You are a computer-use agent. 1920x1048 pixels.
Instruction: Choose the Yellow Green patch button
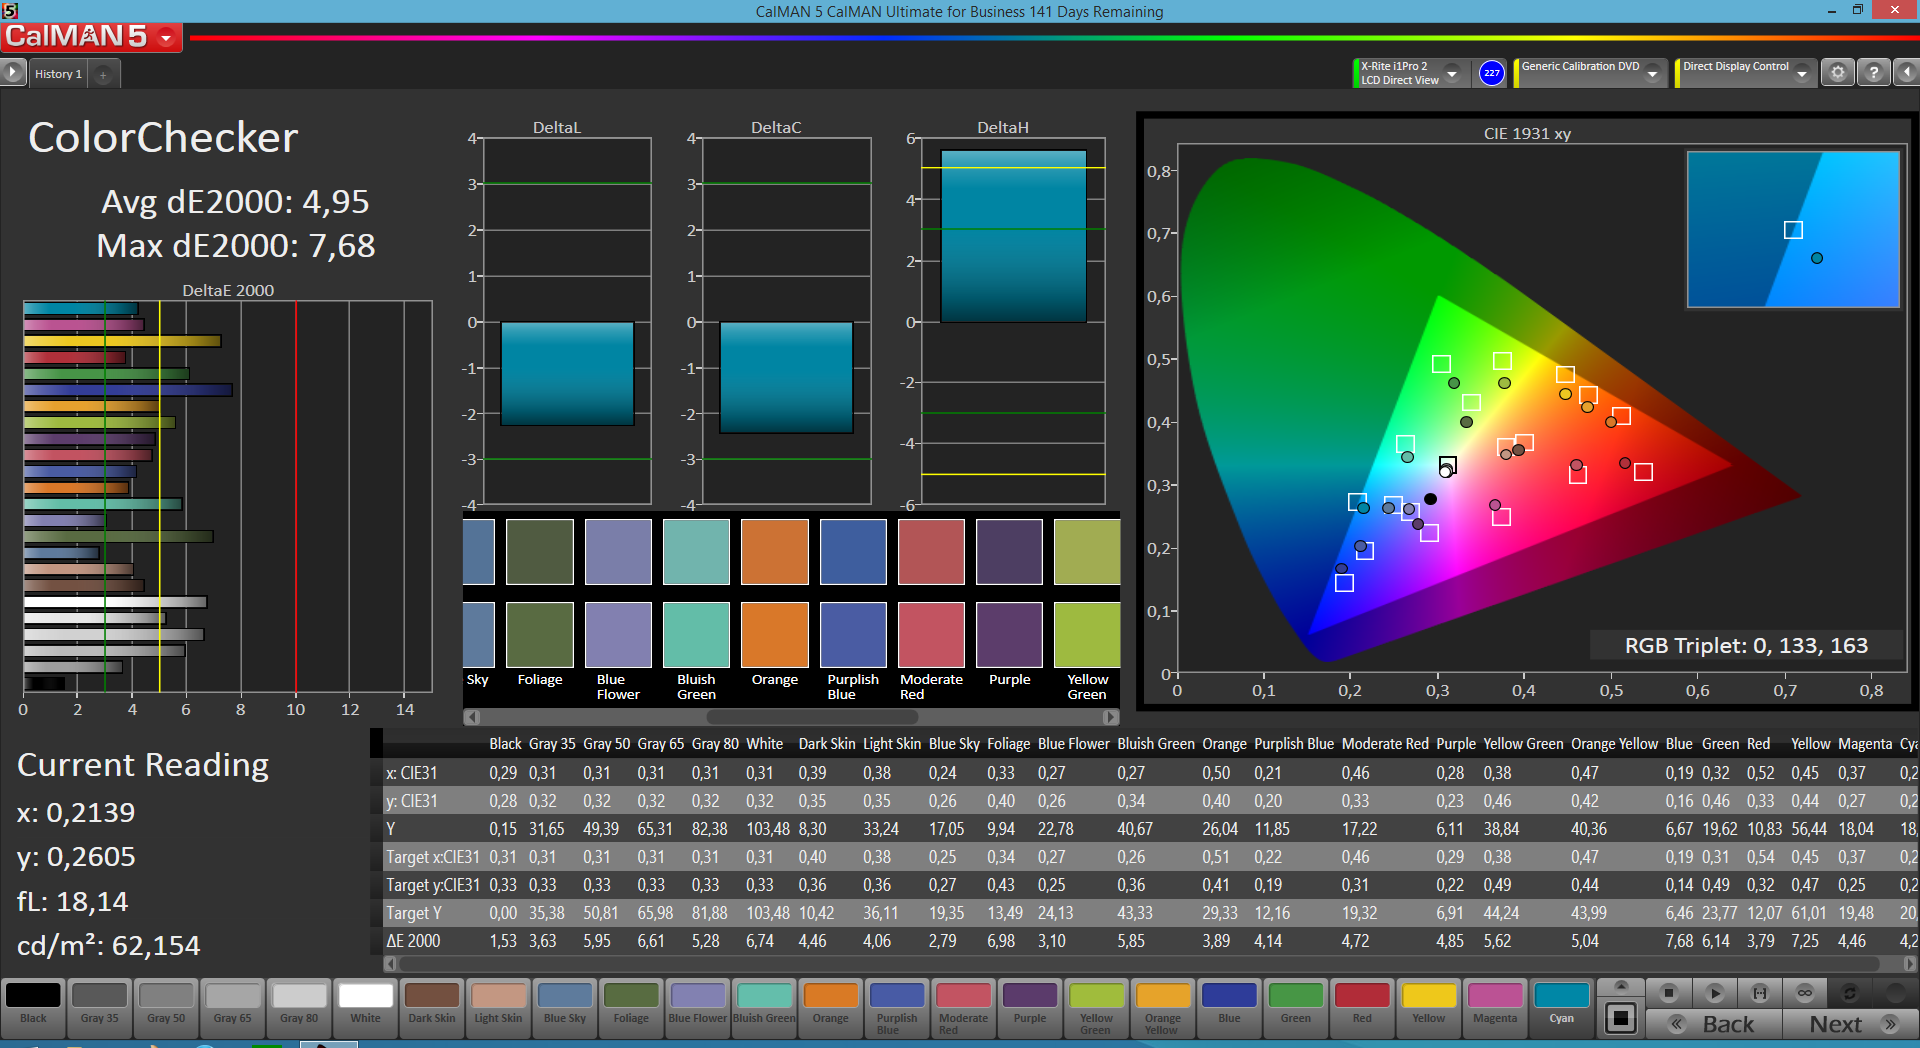1096,1007
